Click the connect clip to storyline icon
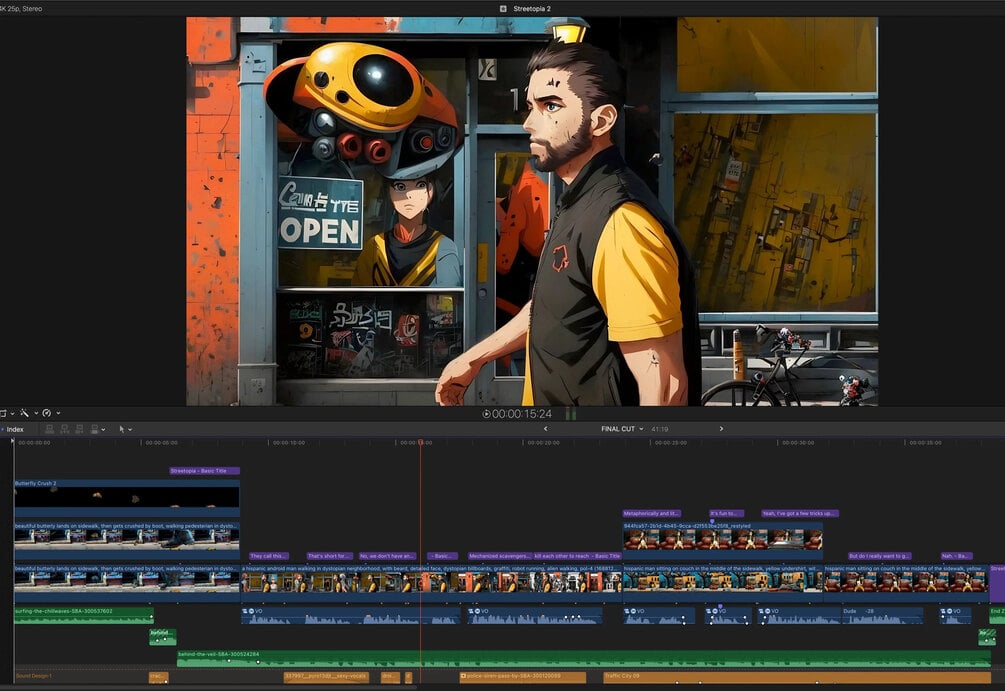The image size is (1005, 691). pyautogui.click(x=49, y=429)
